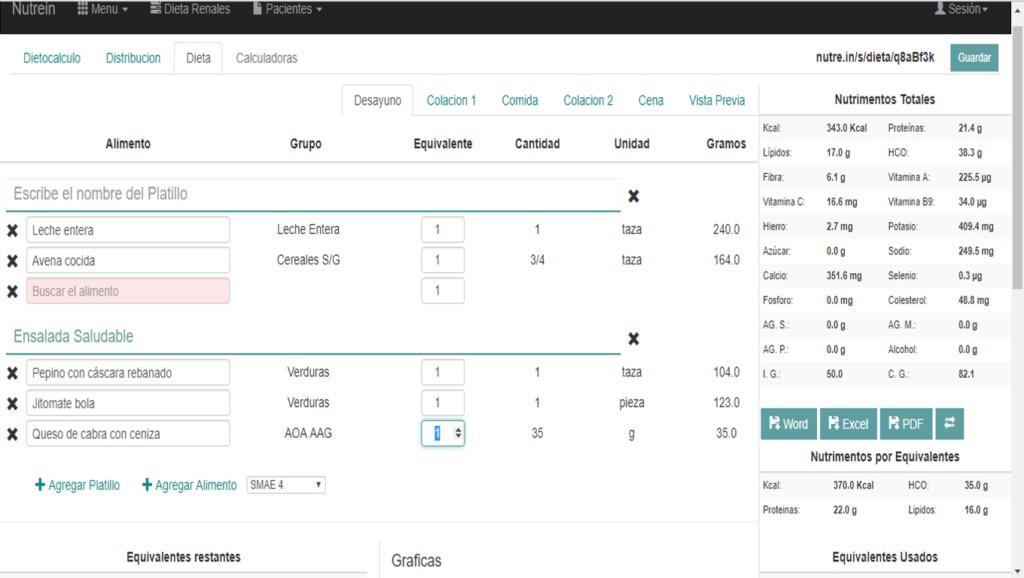The width and height of the screenshot is (1024, 578).
Task: Expand the Pacientes menu
Action: pyautogui.click(x=287, y=9)
